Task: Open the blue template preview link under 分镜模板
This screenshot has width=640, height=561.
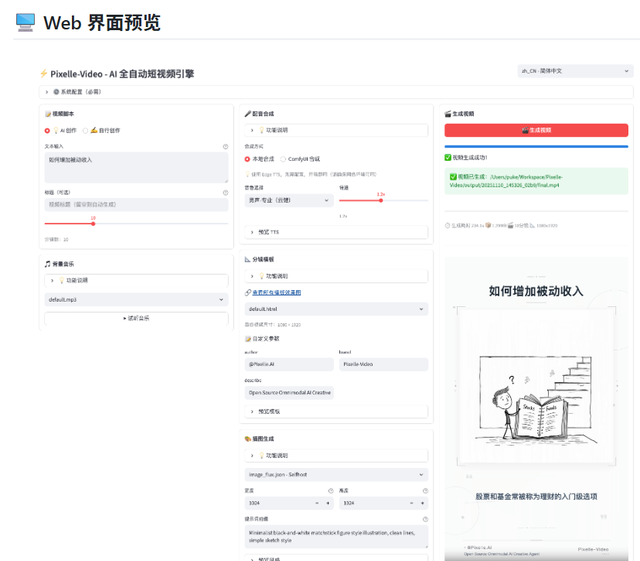Action: [277, 293]
